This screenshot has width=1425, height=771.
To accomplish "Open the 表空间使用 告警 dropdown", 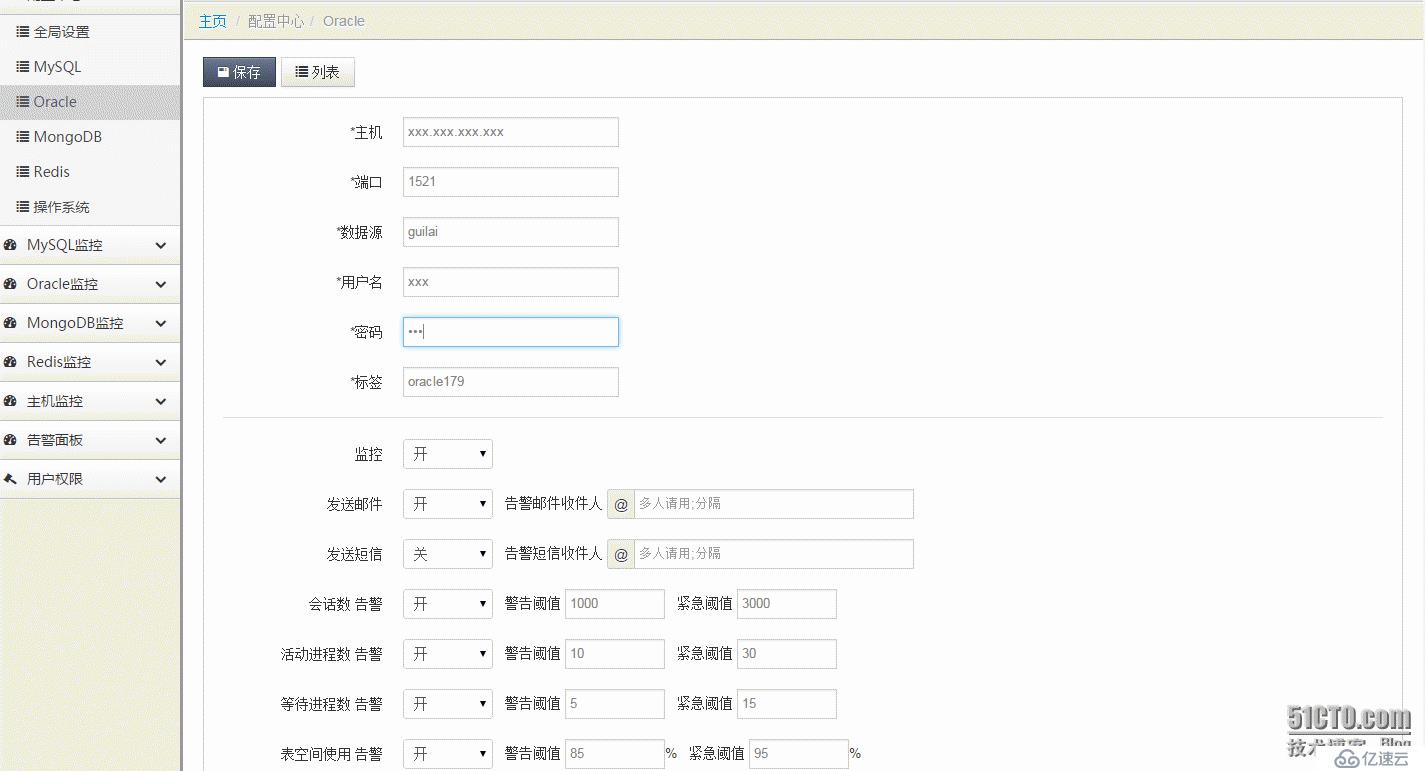I will (448, 754).
